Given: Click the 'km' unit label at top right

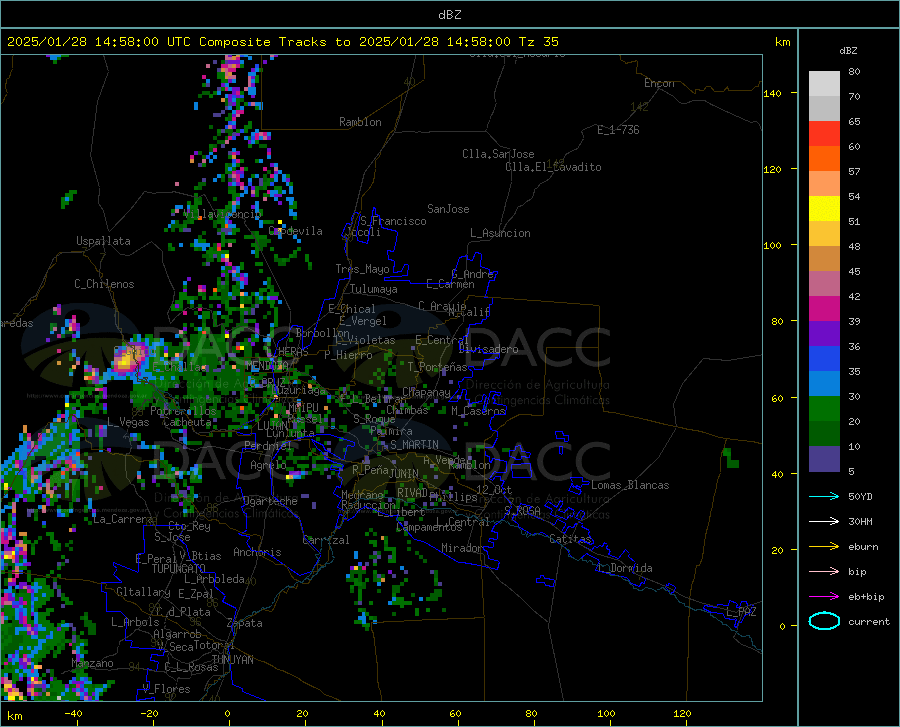Looking at the screenshot, I should [782, 42].
